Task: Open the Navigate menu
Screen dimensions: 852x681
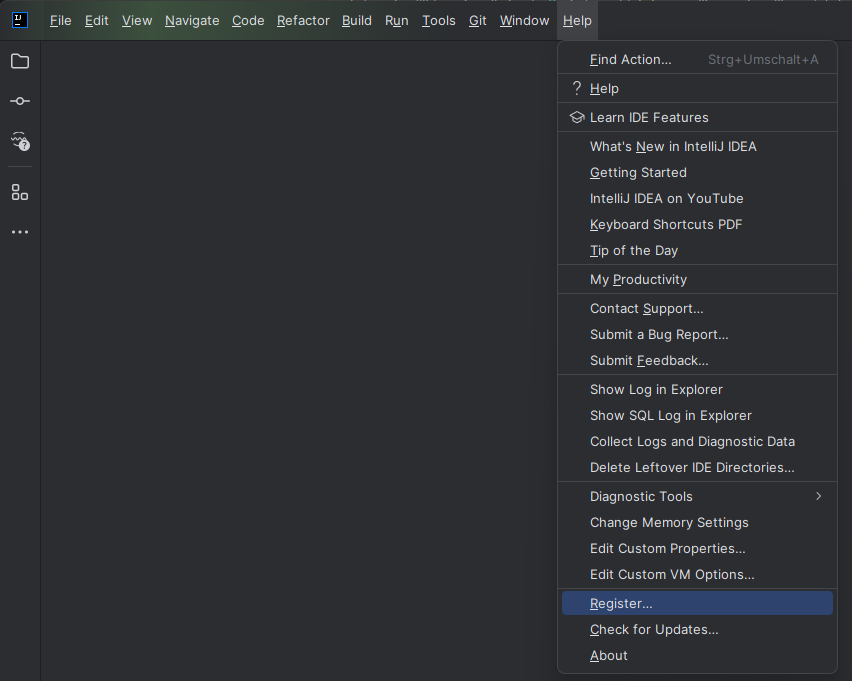Action: point(192,21)
